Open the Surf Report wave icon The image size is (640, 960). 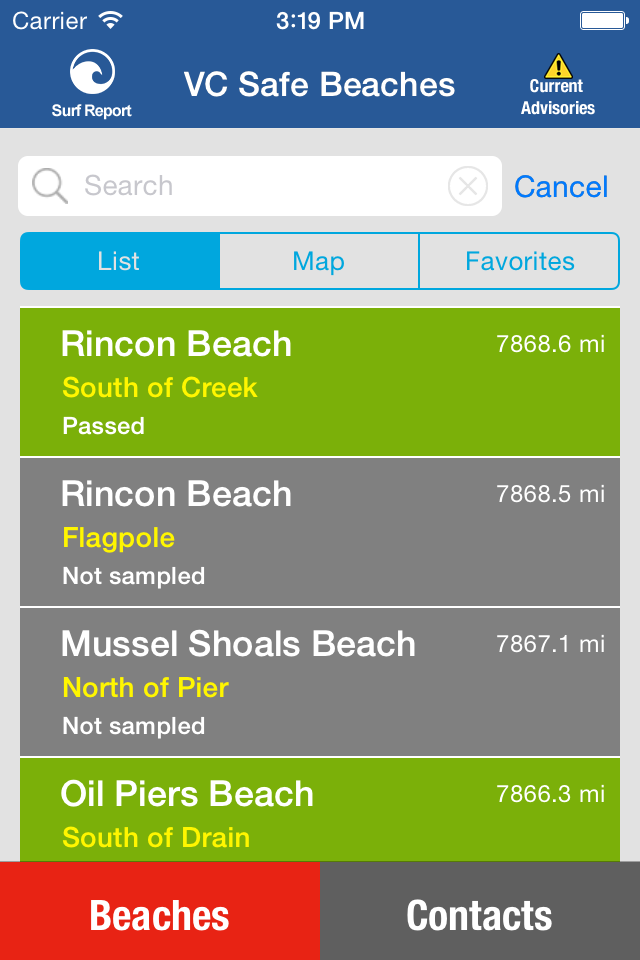click(92, 73)
